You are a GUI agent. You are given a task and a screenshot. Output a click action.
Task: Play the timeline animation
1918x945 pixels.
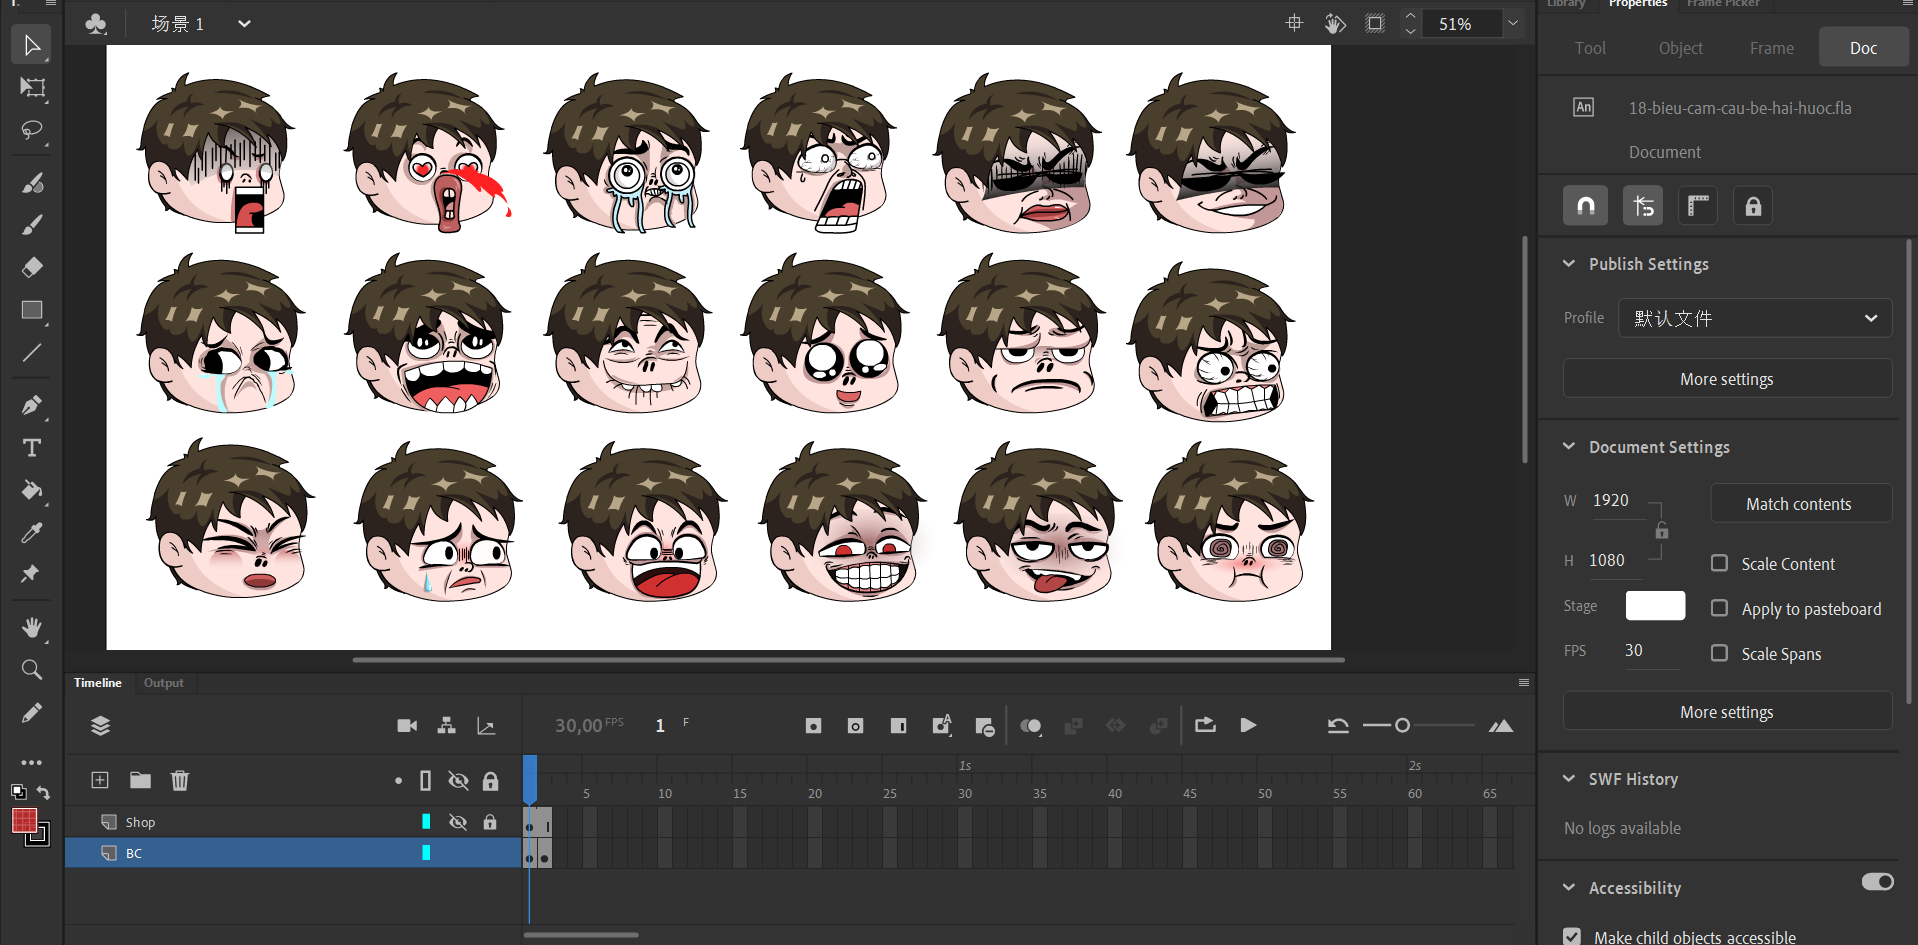(x=1248, y=725)
